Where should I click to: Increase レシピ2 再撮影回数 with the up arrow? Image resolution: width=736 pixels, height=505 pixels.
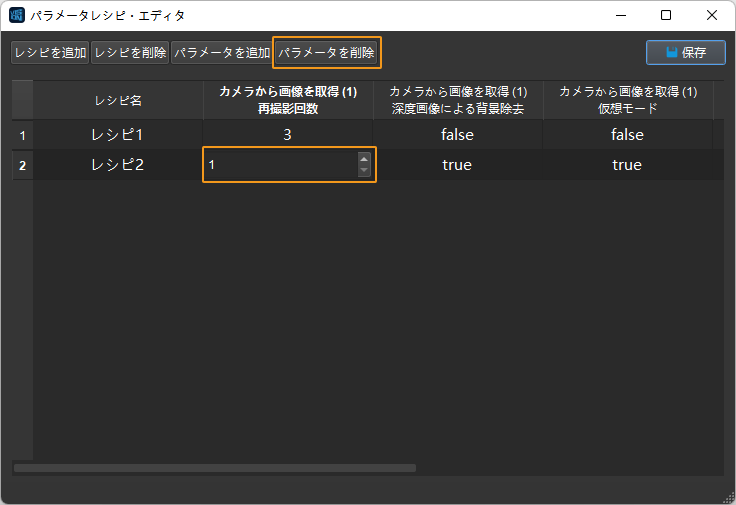(364, 159)
